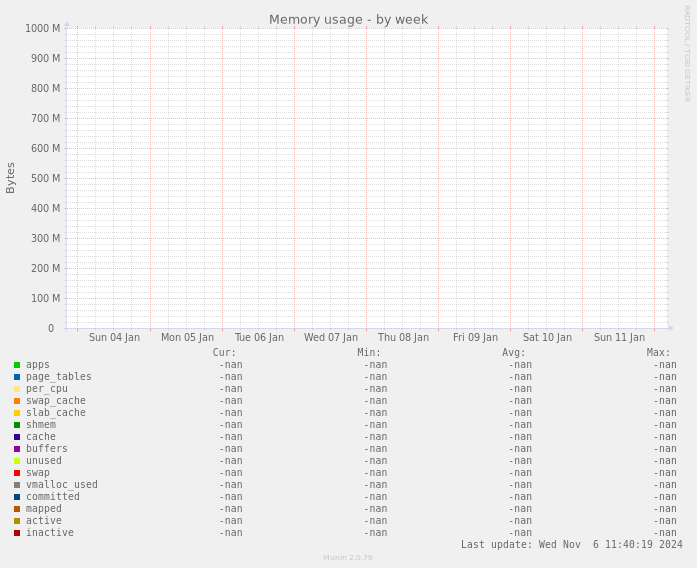The width and height of the screenshot is (697, 568).
Task: Click the 'slab_cache' legend label
Action: click(56, 413)
